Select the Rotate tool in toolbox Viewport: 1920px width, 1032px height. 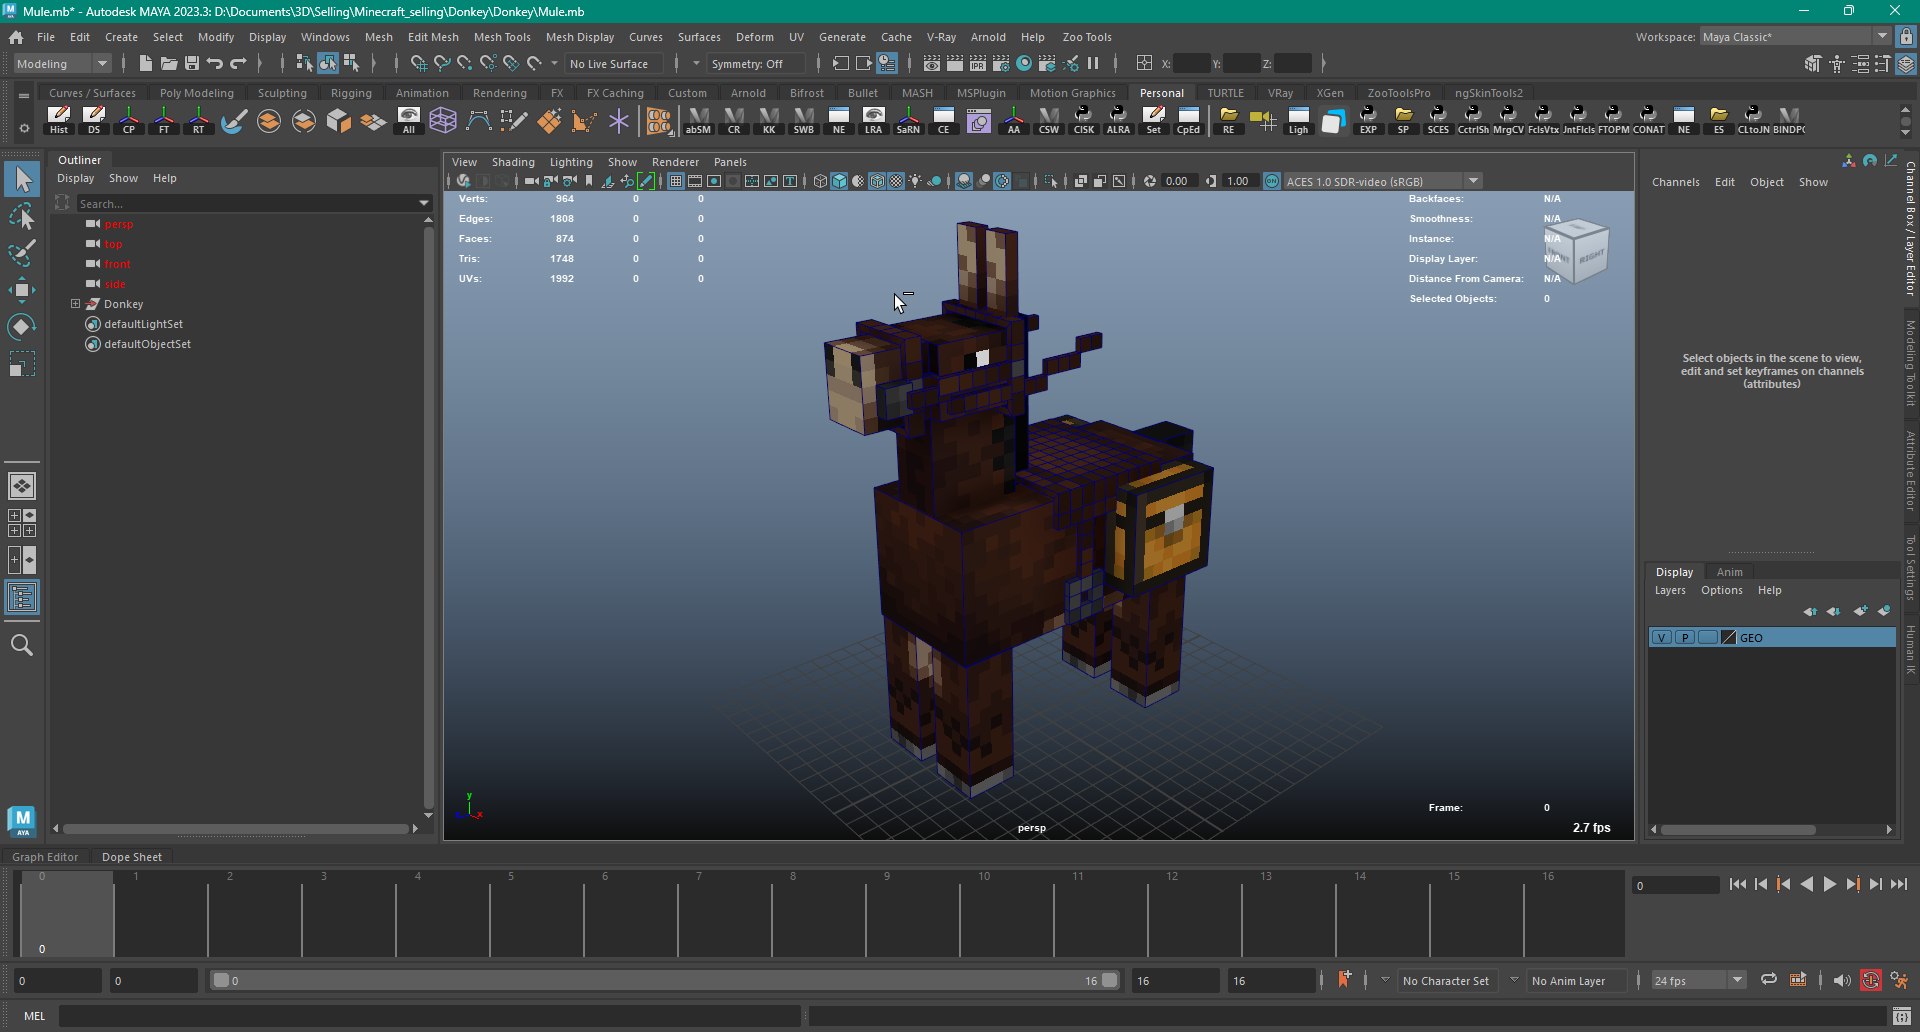point(21,327)
